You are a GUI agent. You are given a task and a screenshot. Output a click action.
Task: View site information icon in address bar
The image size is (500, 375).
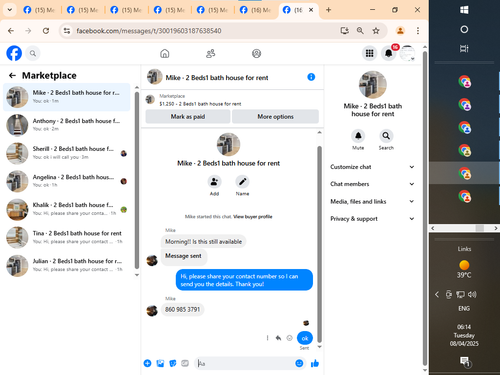(x=67, y=31)
